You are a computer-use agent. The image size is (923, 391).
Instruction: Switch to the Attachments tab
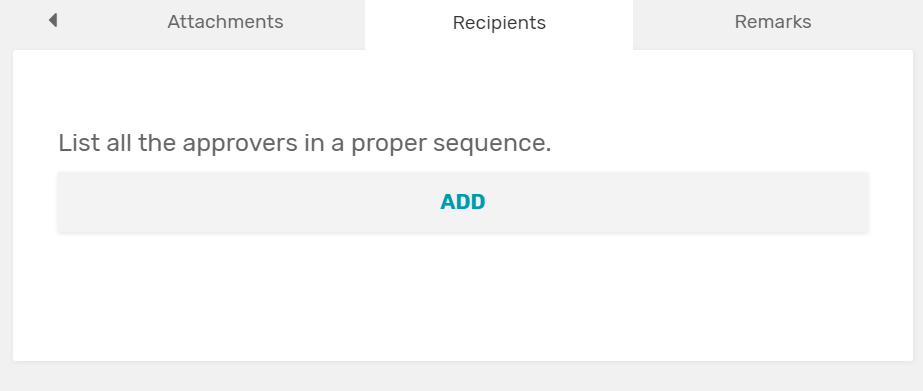(x=225, y=22)
